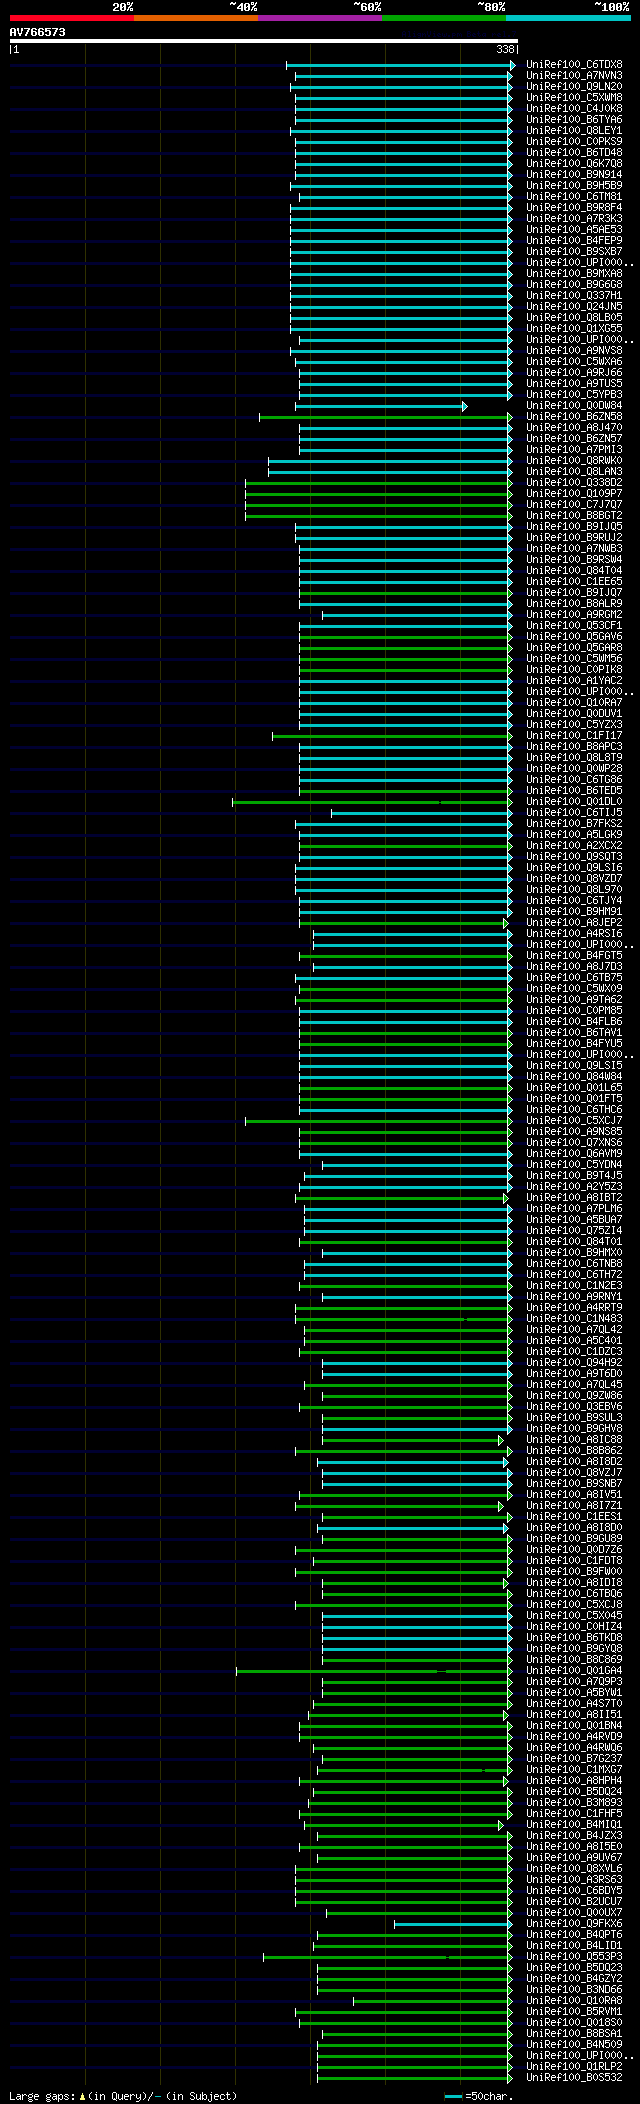Select label UniRef100_B6ZN58
Viewport: 640px width, 2104px height.
(574, 417)
